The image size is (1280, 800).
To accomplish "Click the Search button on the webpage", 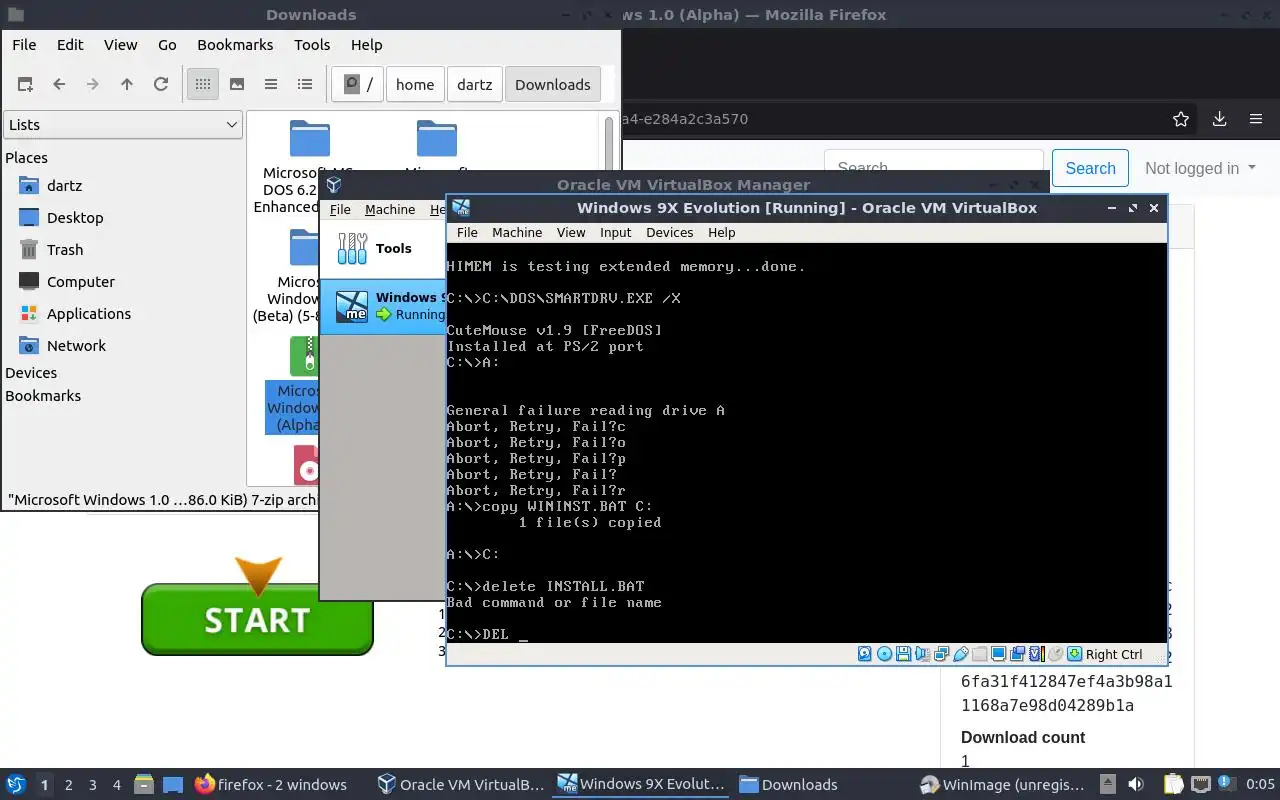I will coord(1090,168).
